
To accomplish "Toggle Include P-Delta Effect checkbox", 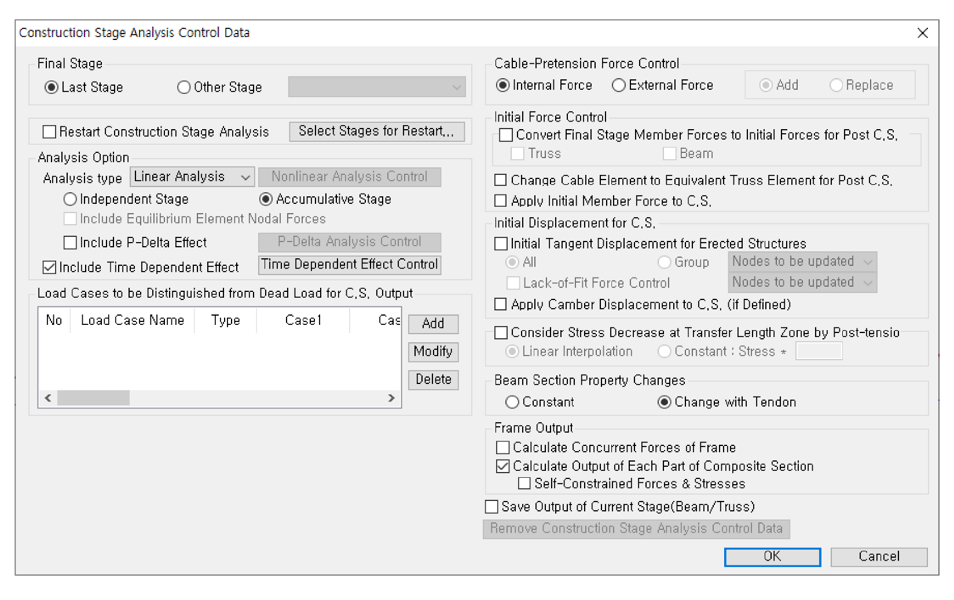I will [x=70, y=242].
